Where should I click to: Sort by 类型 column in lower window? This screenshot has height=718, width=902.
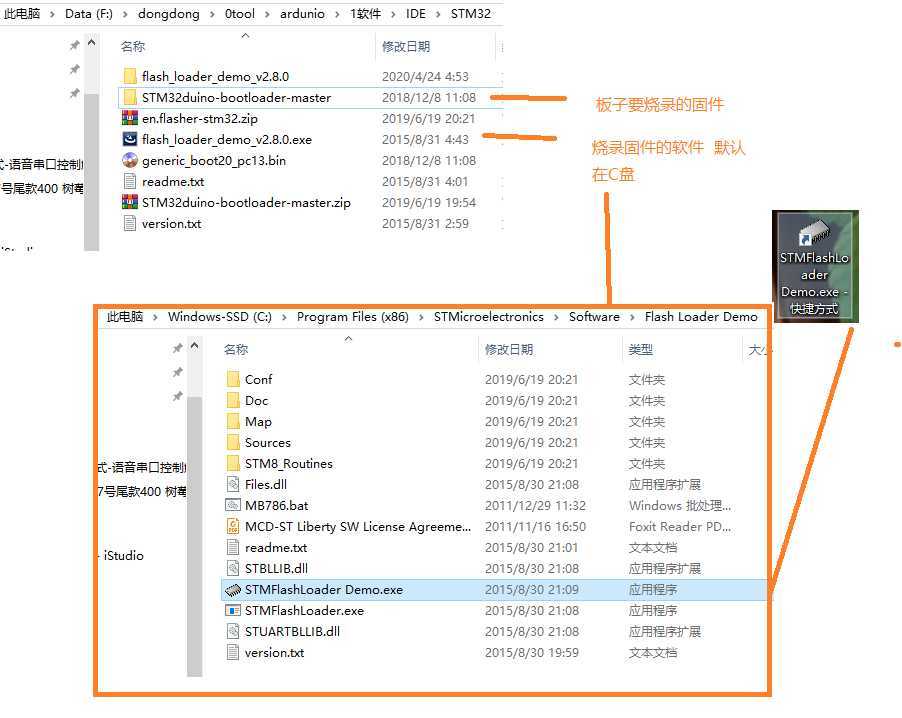pyautogui.click(x=640, y=349)
